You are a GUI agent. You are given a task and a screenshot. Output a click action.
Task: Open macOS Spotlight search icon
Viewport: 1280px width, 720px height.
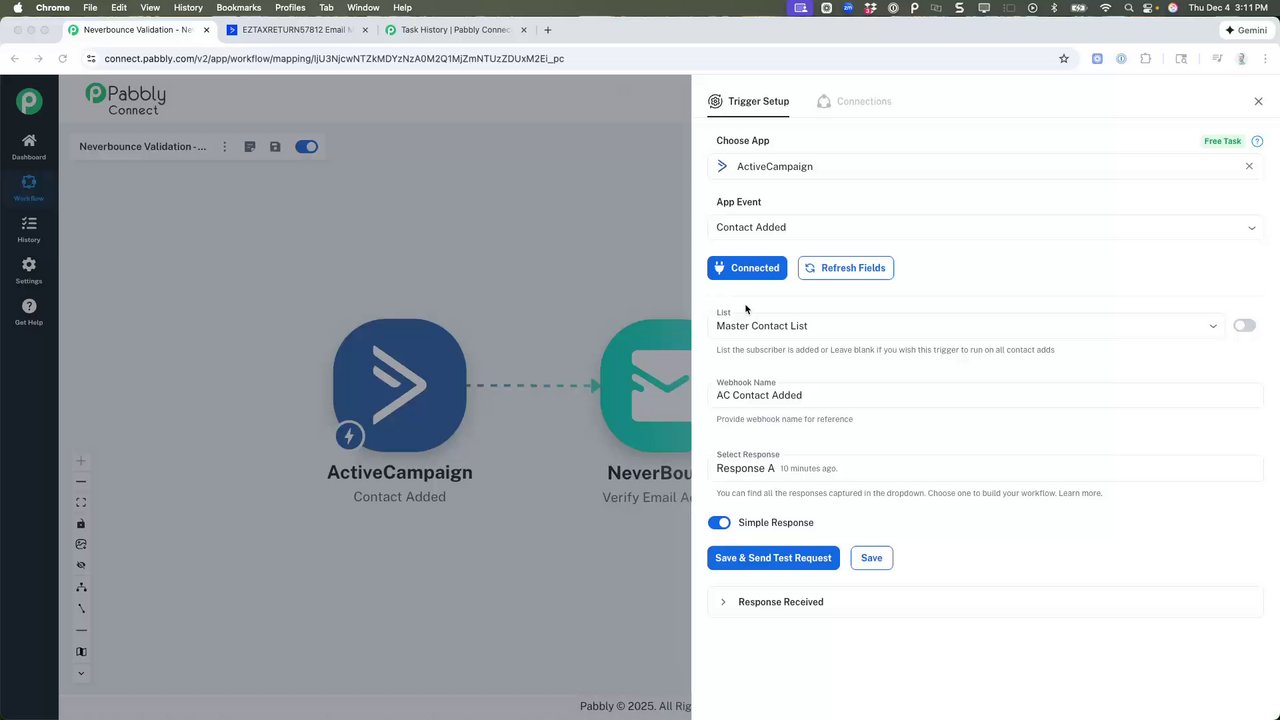pos(1128,7)
